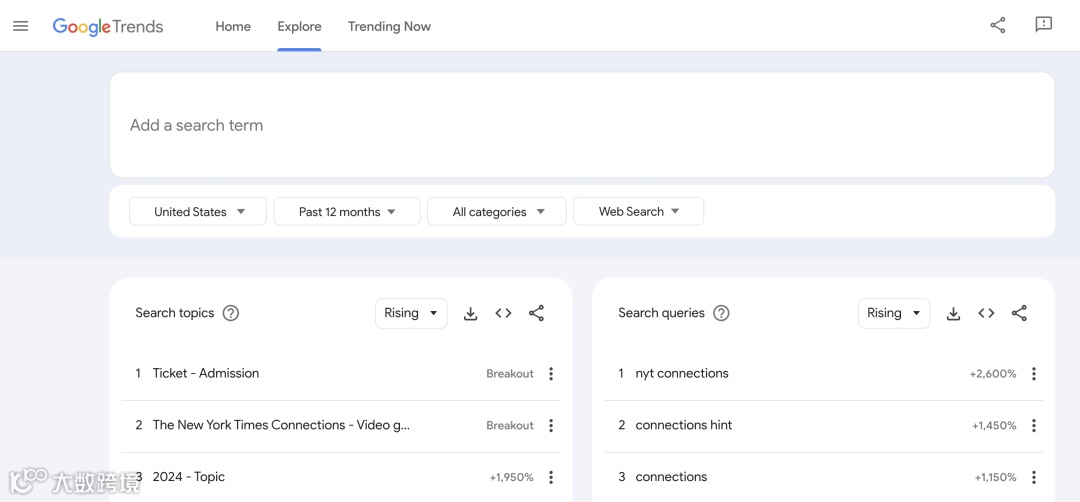Viewport: 1080px width, 502px height.
Task: Click the Add a search term field
Action: (580, 125)
